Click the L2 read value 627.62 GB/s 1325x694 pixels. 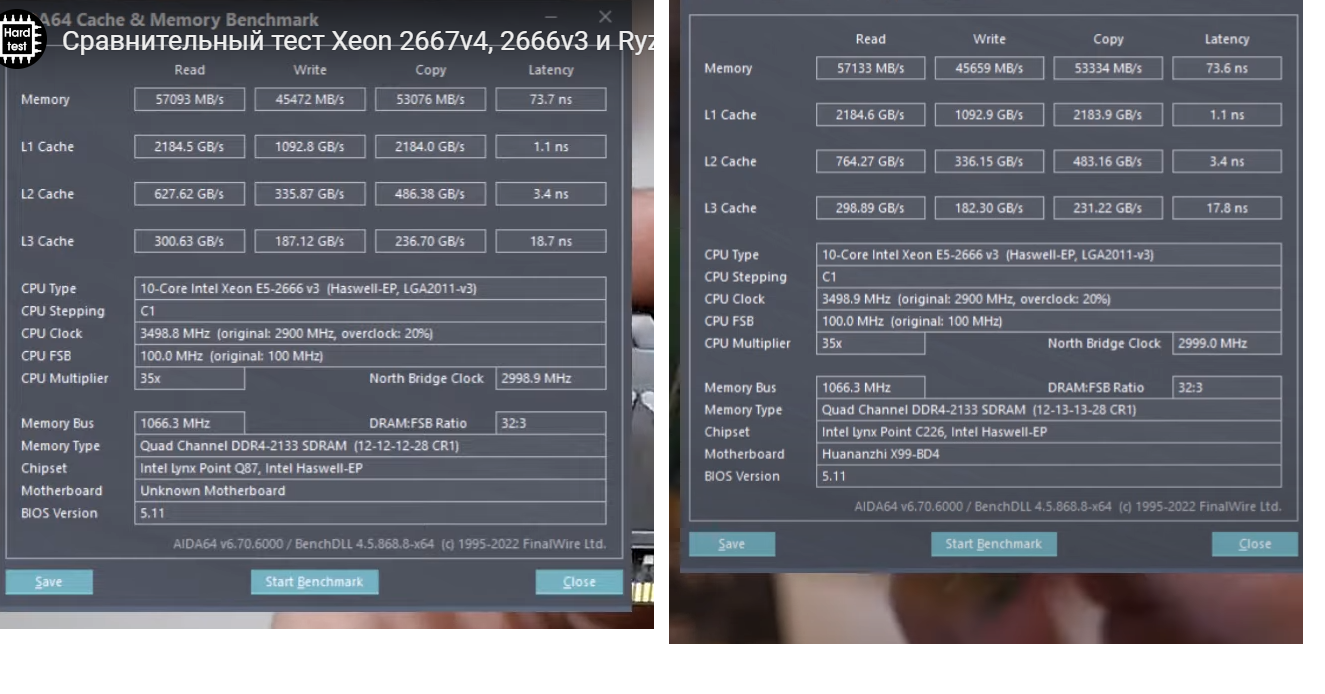[190, 194]
